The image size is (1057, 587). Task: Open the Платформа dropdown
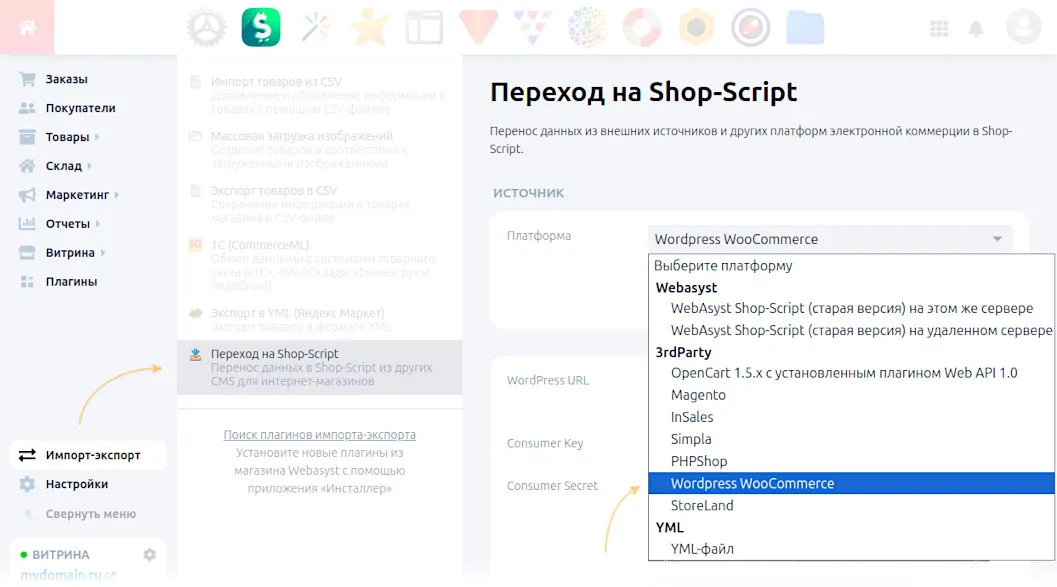click(828, 239)
